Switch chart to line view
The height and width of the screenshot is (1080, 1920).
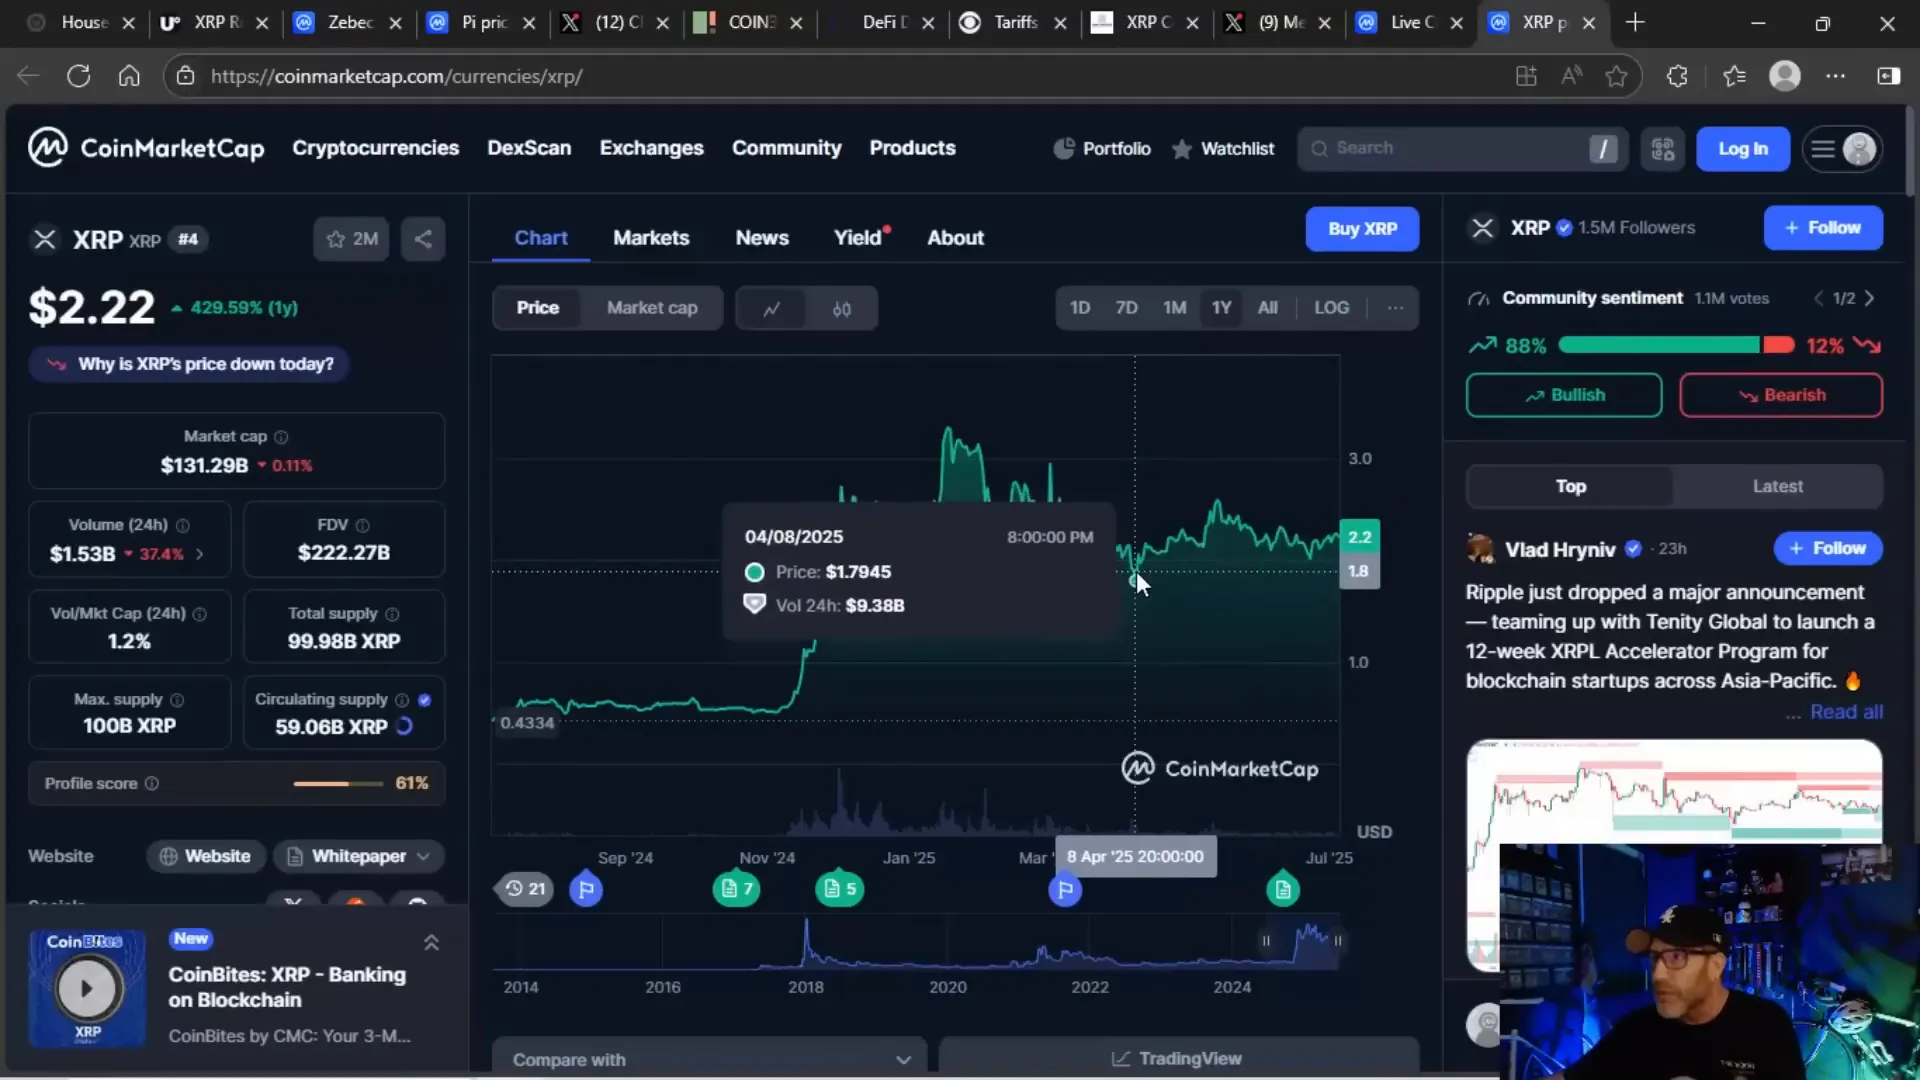click(771, 308)
